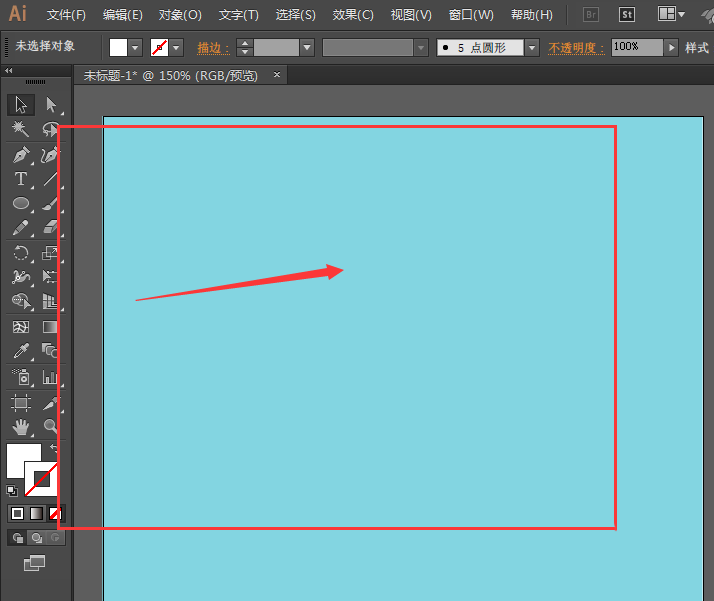Collapse the tools panel with double arrows

tap(9, 71)
